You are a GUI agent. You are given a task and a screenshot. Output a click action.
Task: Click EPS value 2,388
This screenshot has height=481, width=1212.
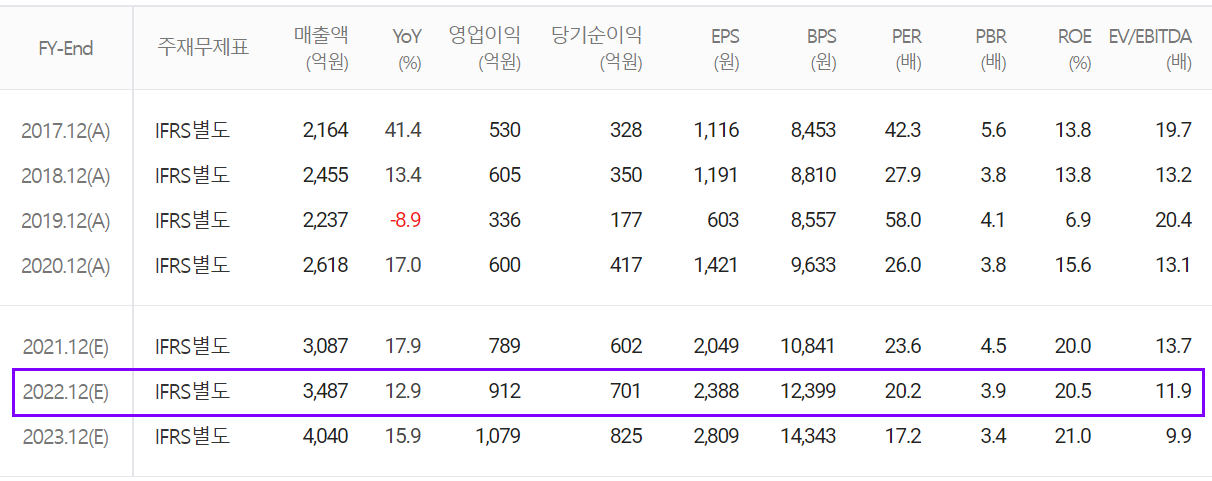click(x=716, y=391)
